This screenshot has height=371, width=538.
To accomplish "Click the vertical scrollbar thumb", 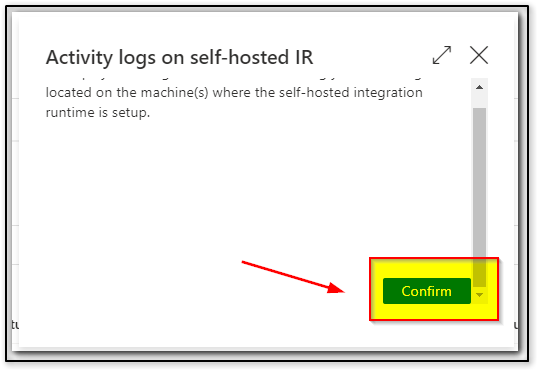I will 479,197.
